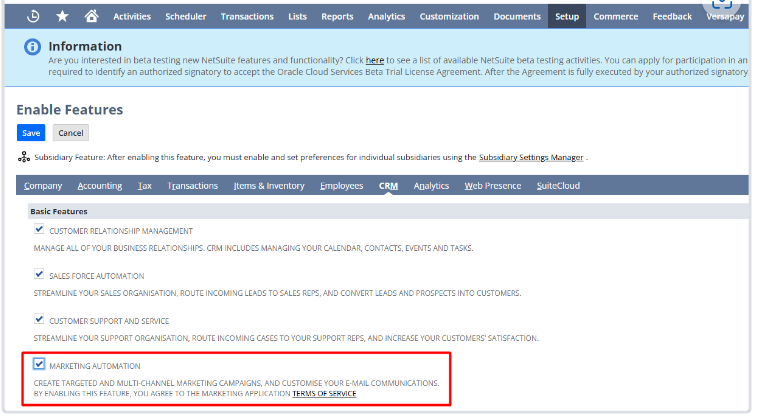Uncheck Customer Relationship Management checkbox

(x=39, y=230)
